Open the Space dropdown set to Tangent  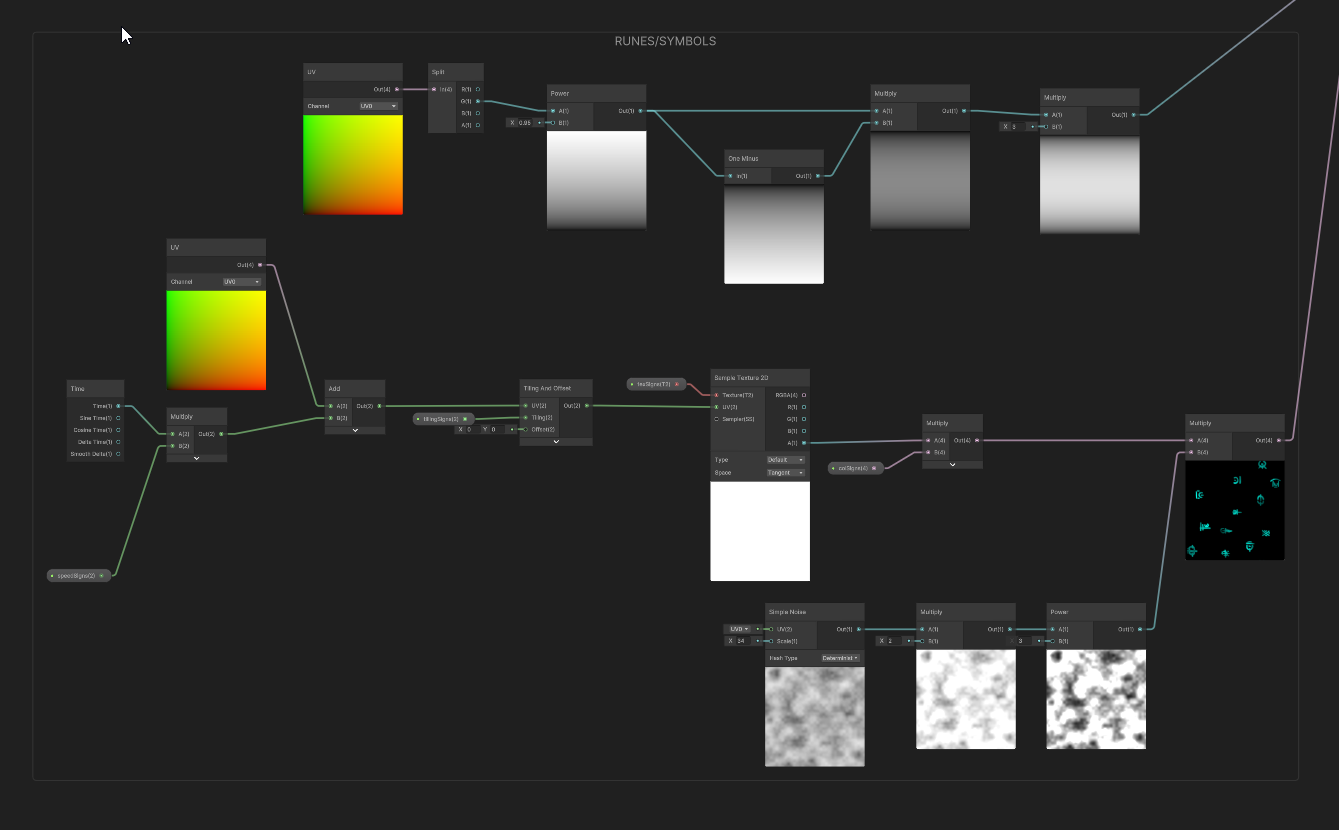pos(785,472)
